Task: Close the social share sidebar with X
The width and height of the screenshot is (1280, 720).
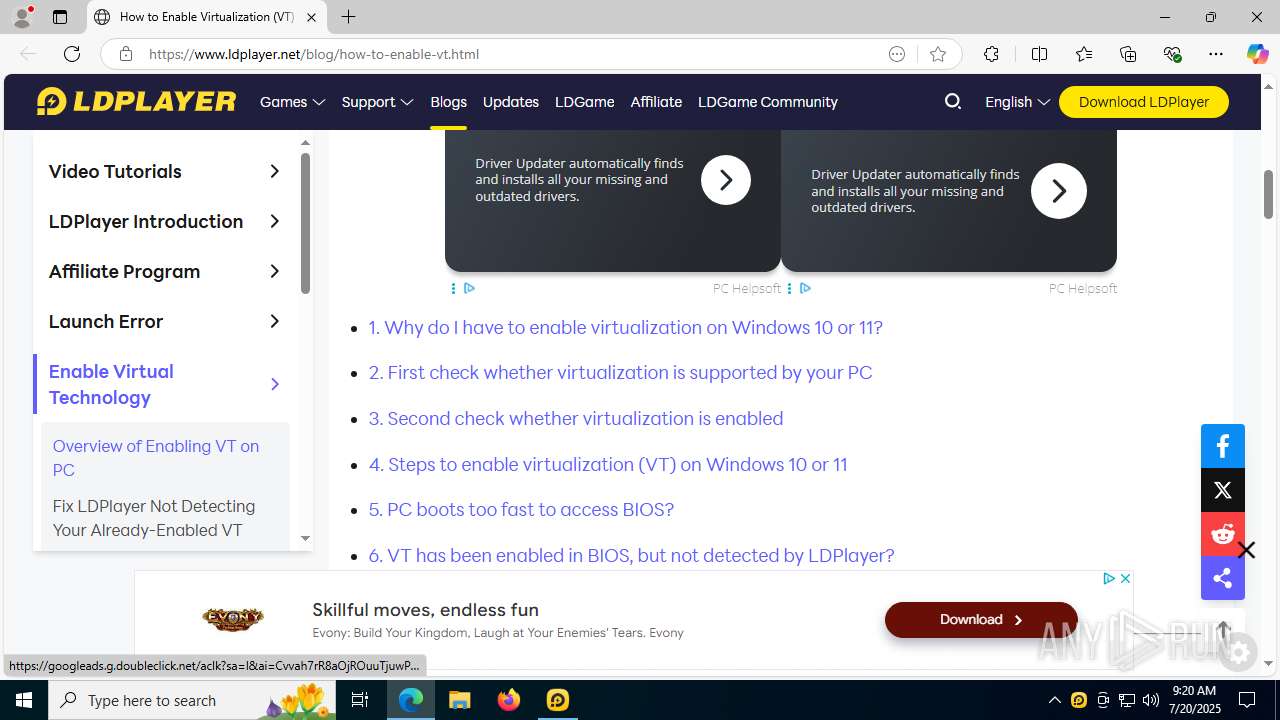Action: [1246, 550]
